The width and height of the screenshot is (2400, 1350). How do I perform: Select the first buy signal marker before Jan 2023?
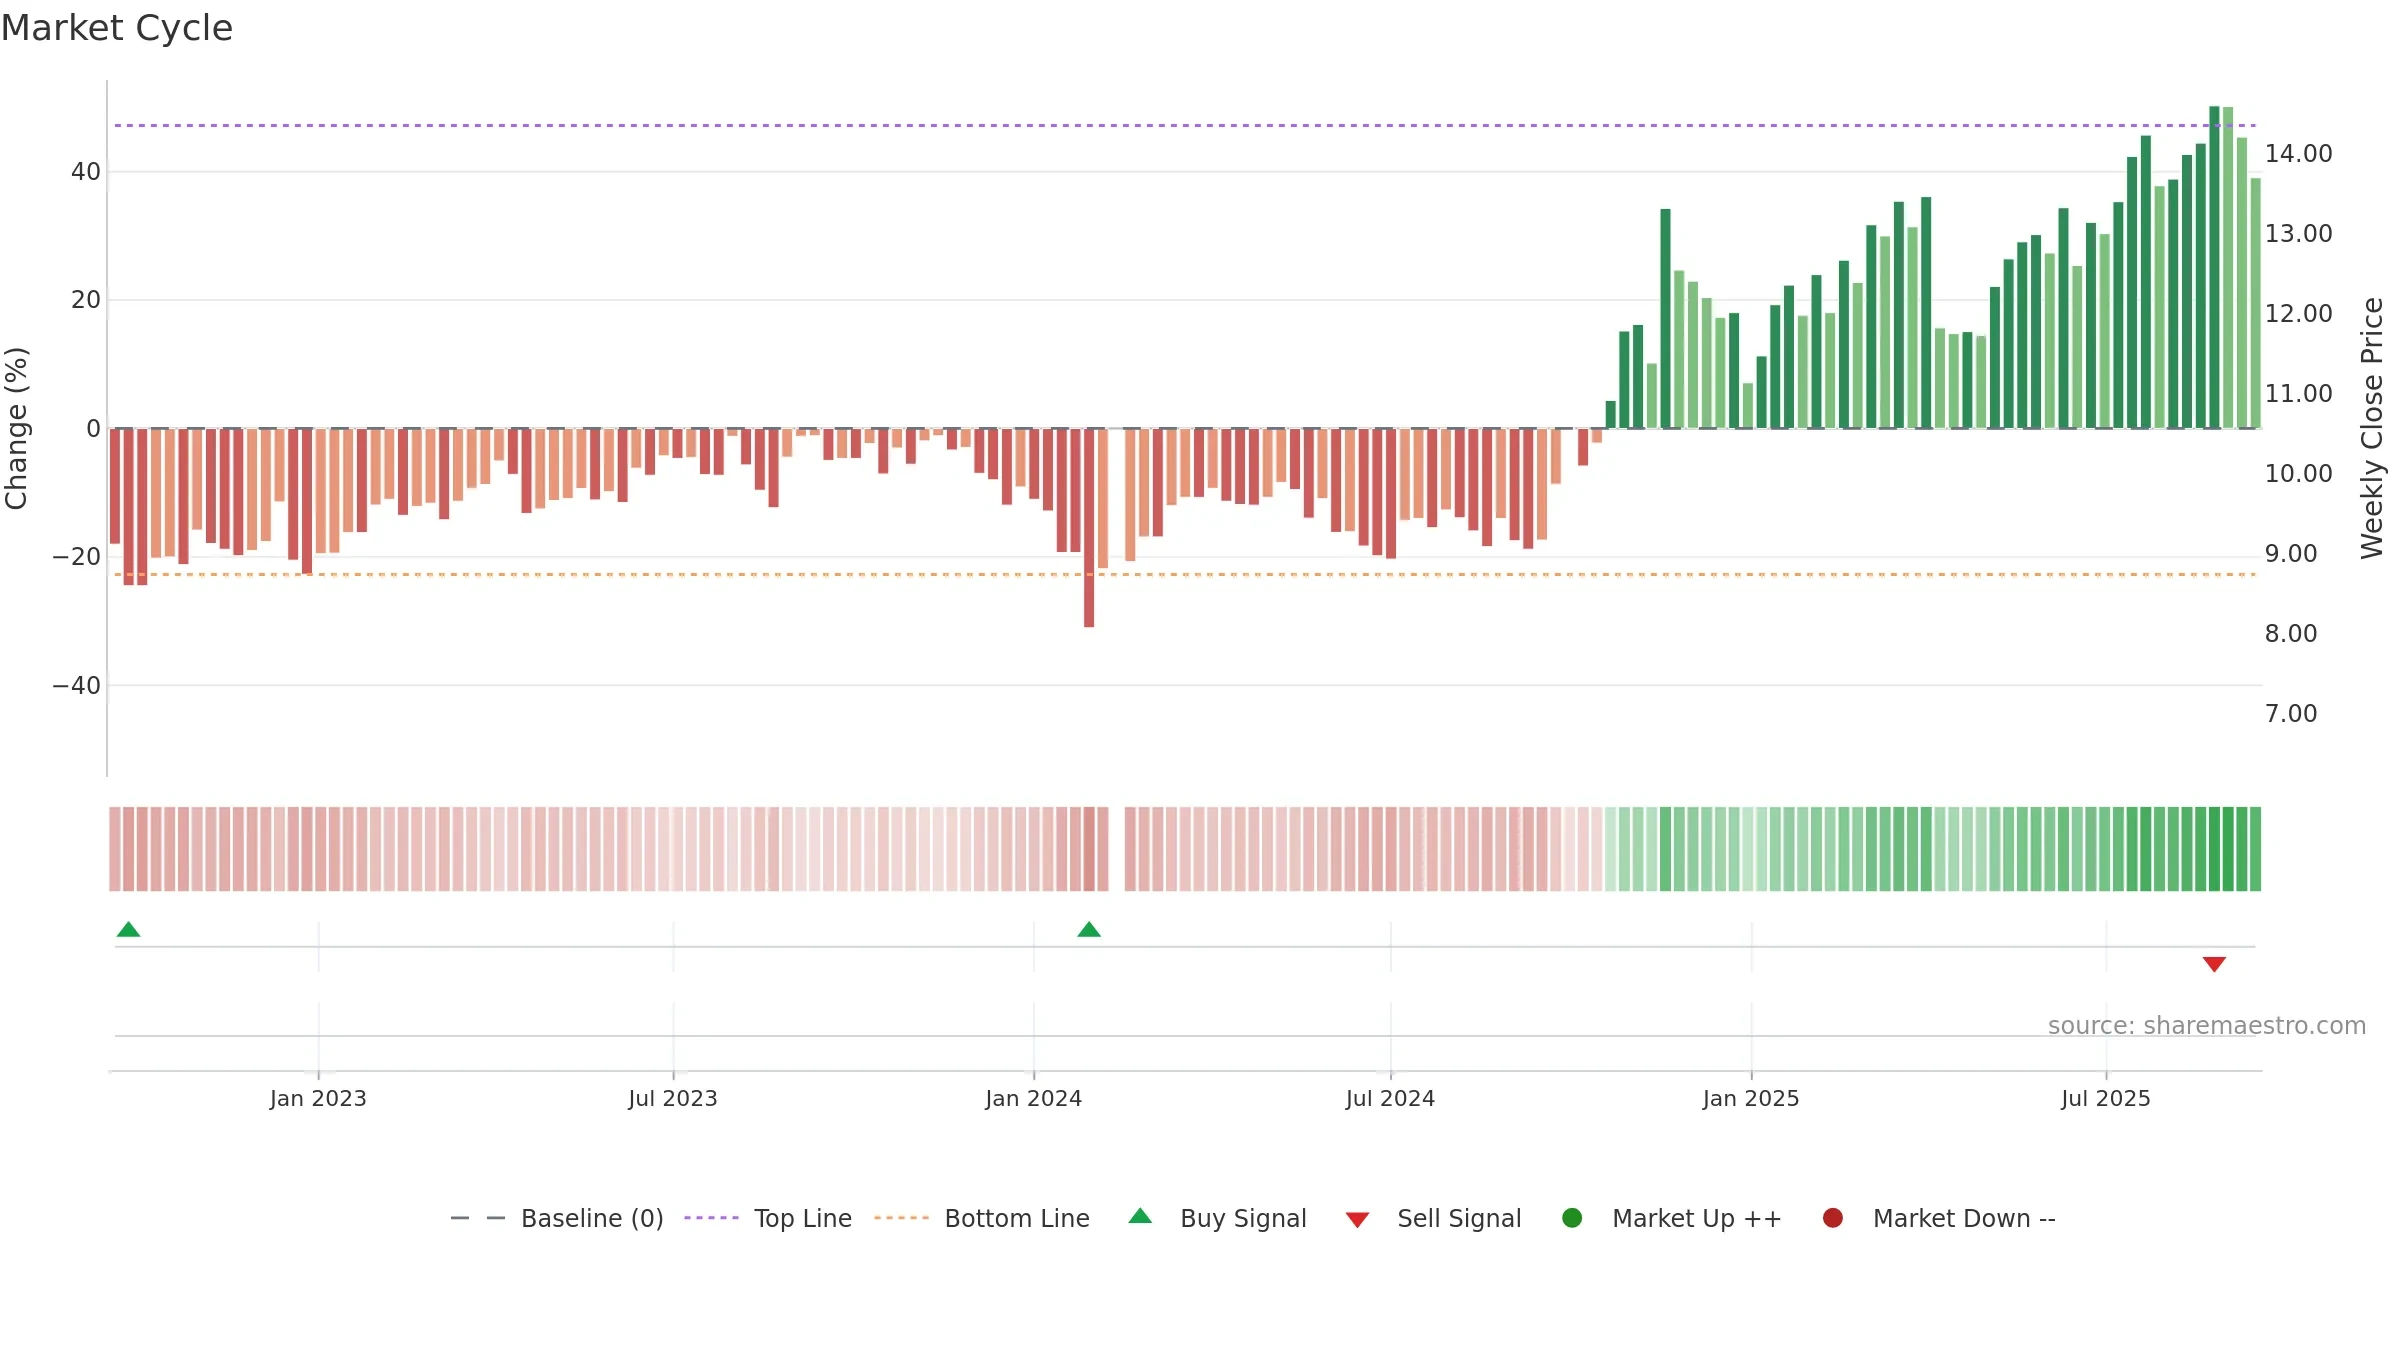(x=128, y=929)
